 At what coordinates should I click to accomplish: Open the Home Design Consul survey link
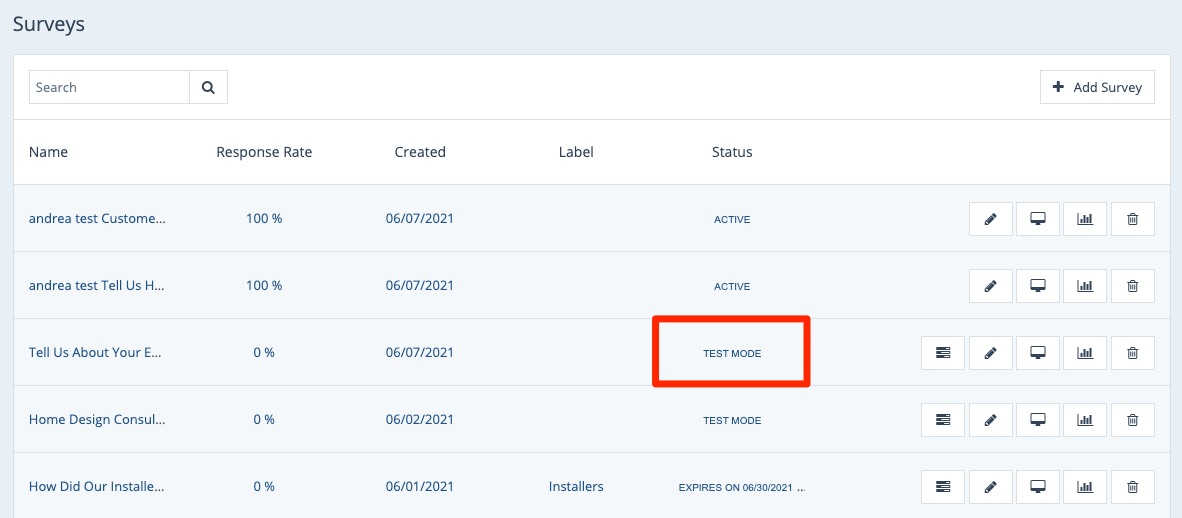pyautogui.click(x=97, y=420)
